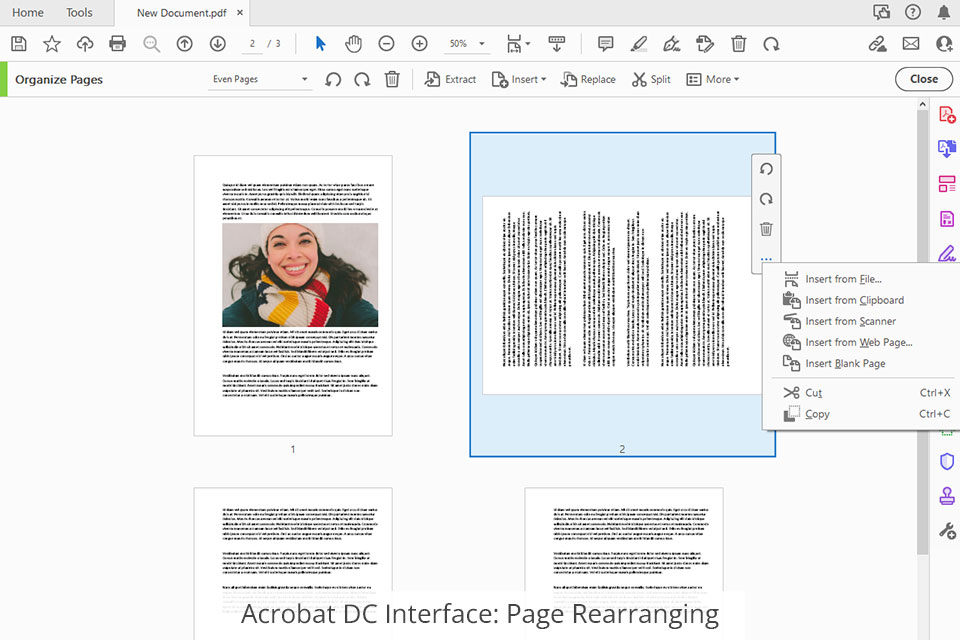The image size is (960, 640).
Task: Open the fit page options dropdown
Action: [518, 43]
